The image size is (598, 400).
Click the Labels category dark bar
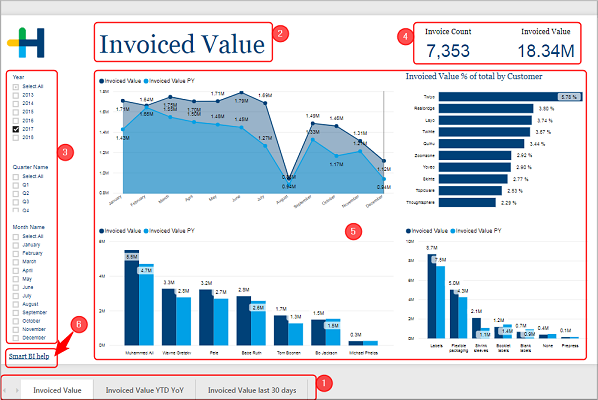[x=432, y=296]
